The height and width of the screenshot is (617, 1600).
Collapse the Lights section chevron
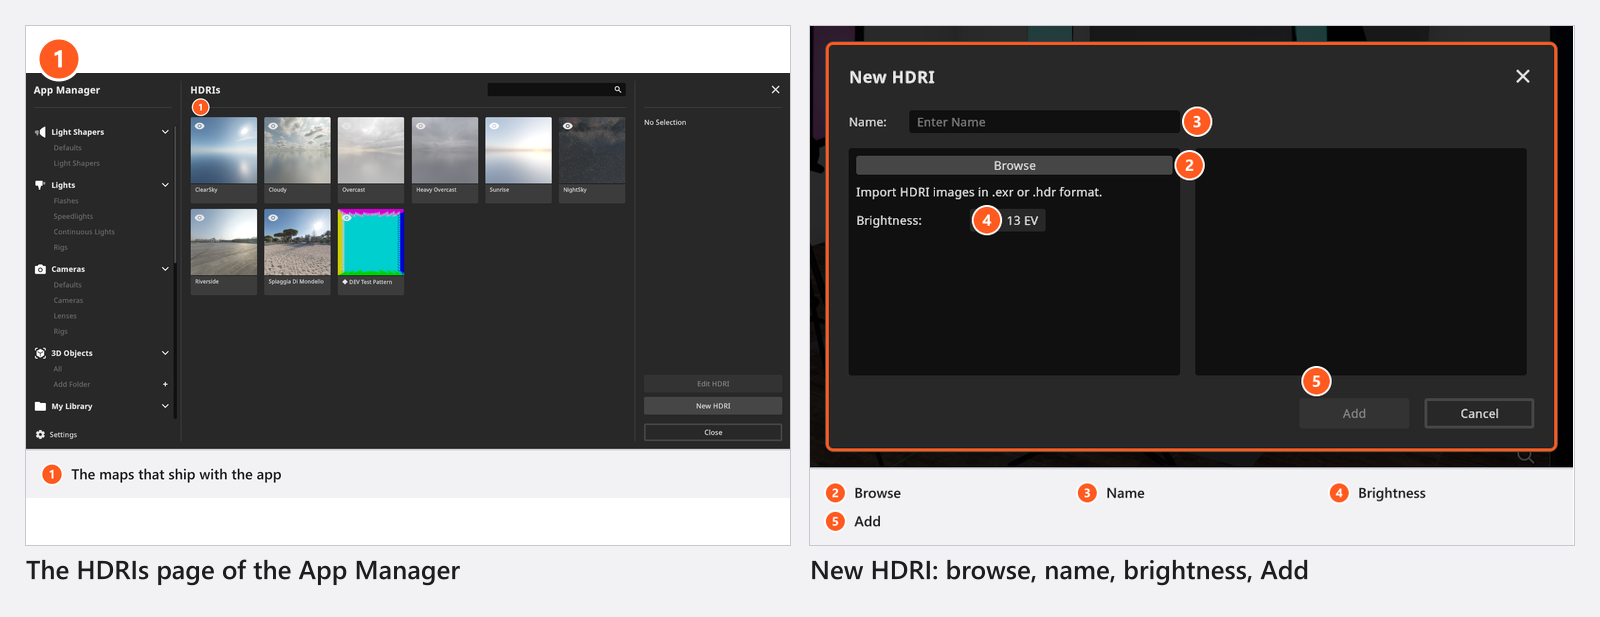[x=165, y=185]
